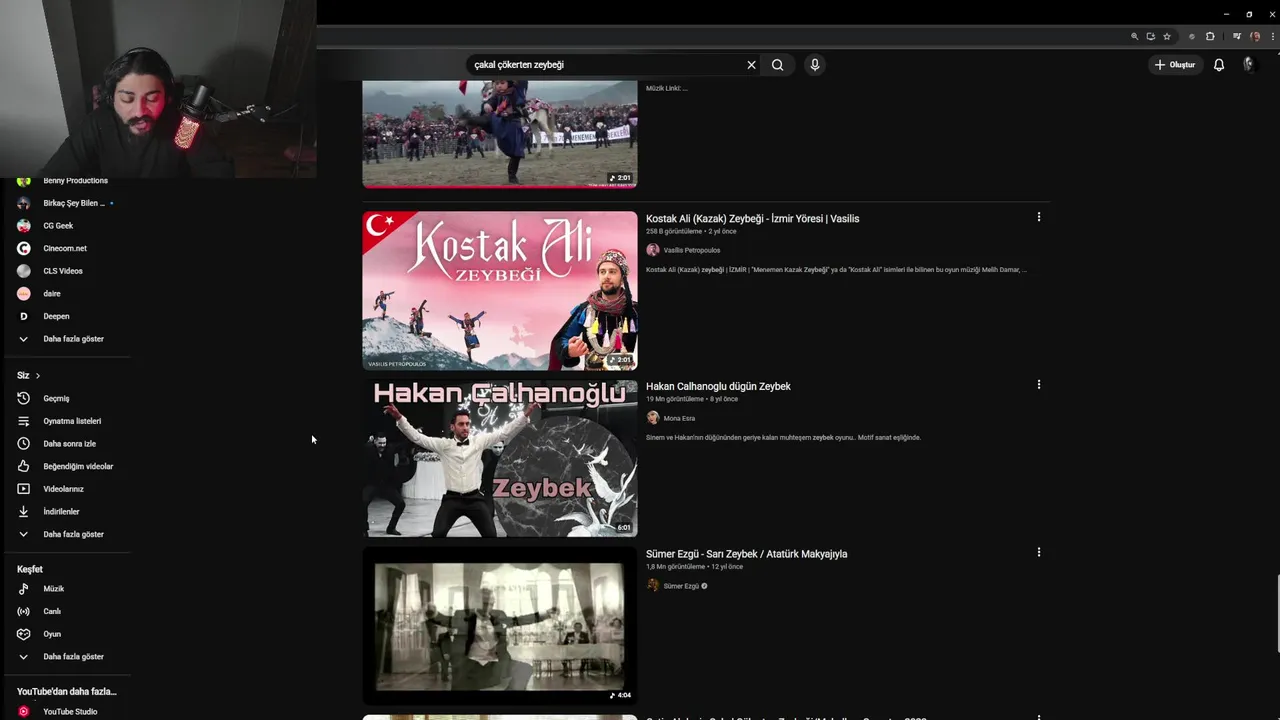Image resolution: width=1280 pixels, height=720 pixels.
Task: Clear the search box with the X icon
Action: click(x=751, y=65)
